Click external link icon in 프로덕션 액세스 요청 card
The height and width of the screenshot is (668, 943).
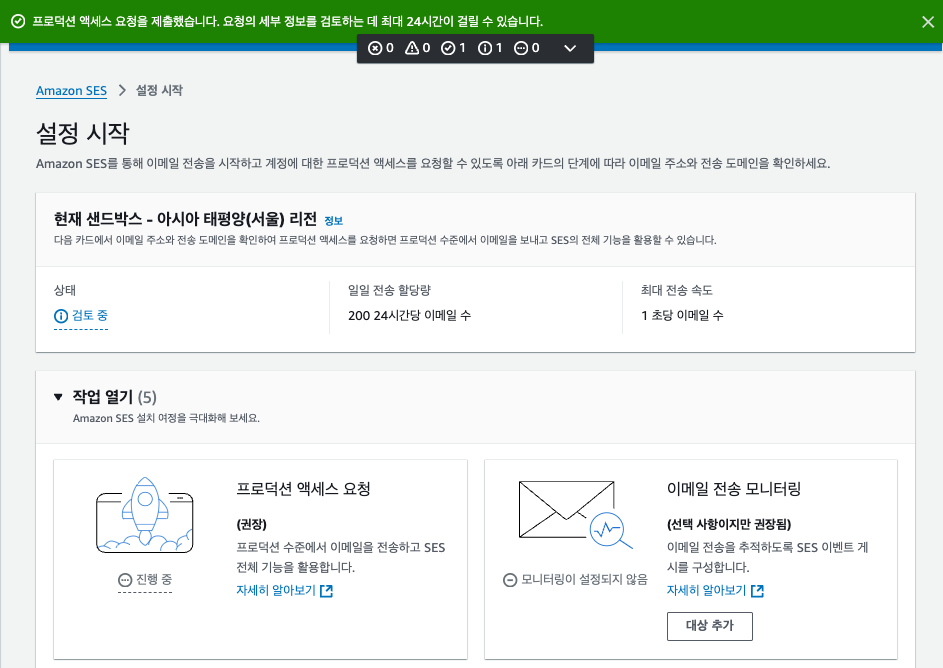tap(326, 591)
